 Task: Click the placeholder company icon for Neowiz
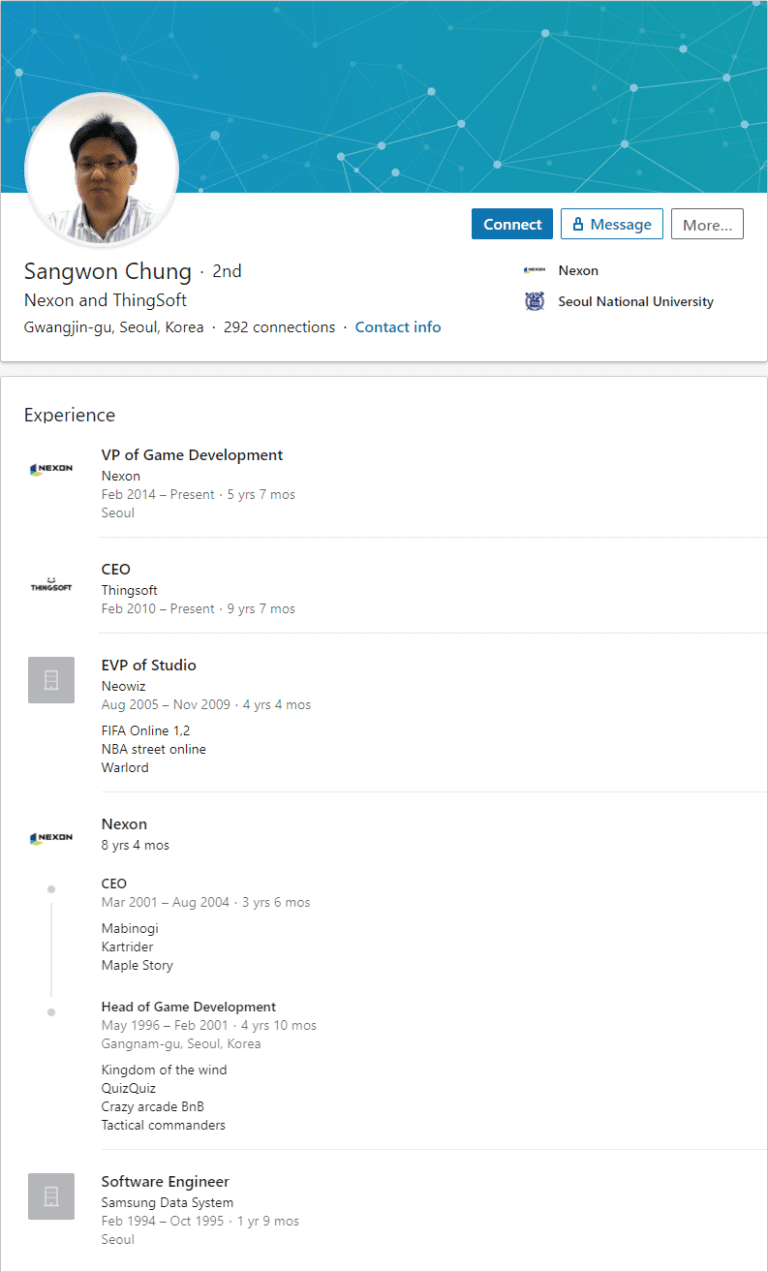51,680
